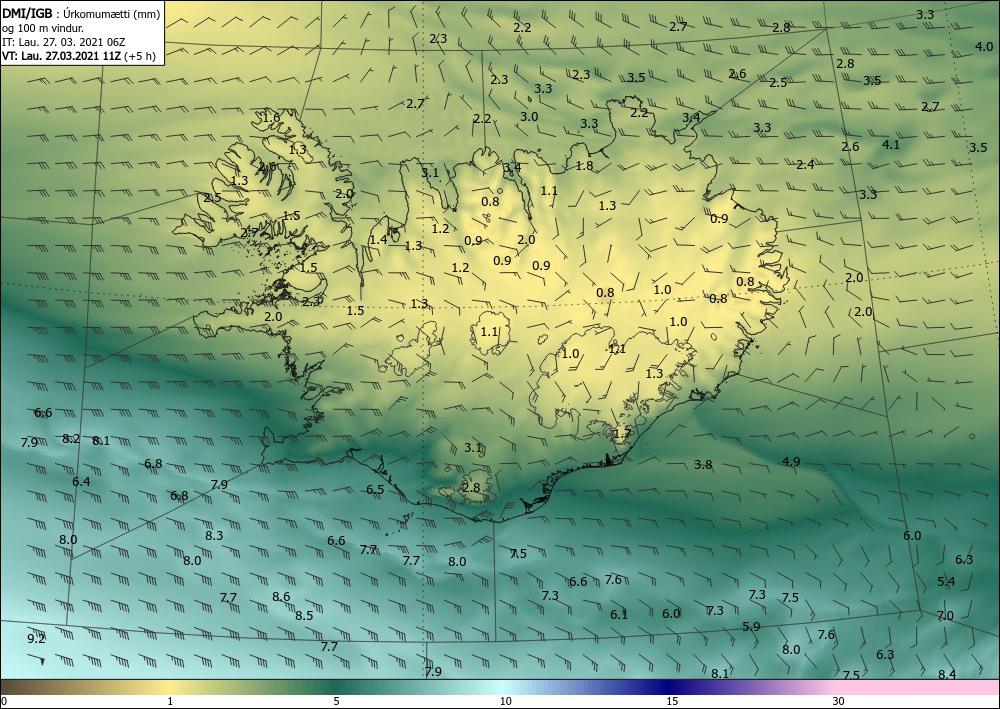Click the 8.6 value on the map
Image resolution: width=1000 pixels, height=709 pixels.
tap(281, 597)
